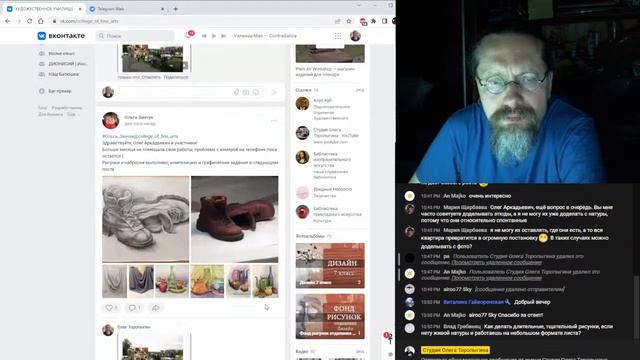This screenshot has height=360, width=640.
Task: Click Олег Торопыгин's name below the post
Action: click(x=133, y=327)
